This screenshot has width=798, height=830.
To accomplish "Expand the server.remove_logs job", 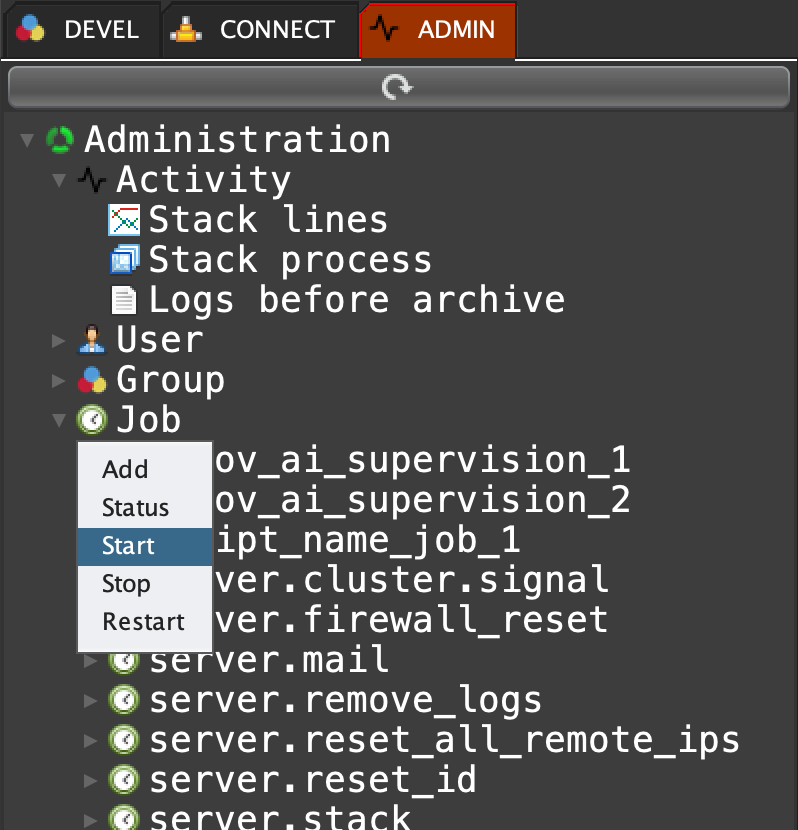I will pos(91,701).
